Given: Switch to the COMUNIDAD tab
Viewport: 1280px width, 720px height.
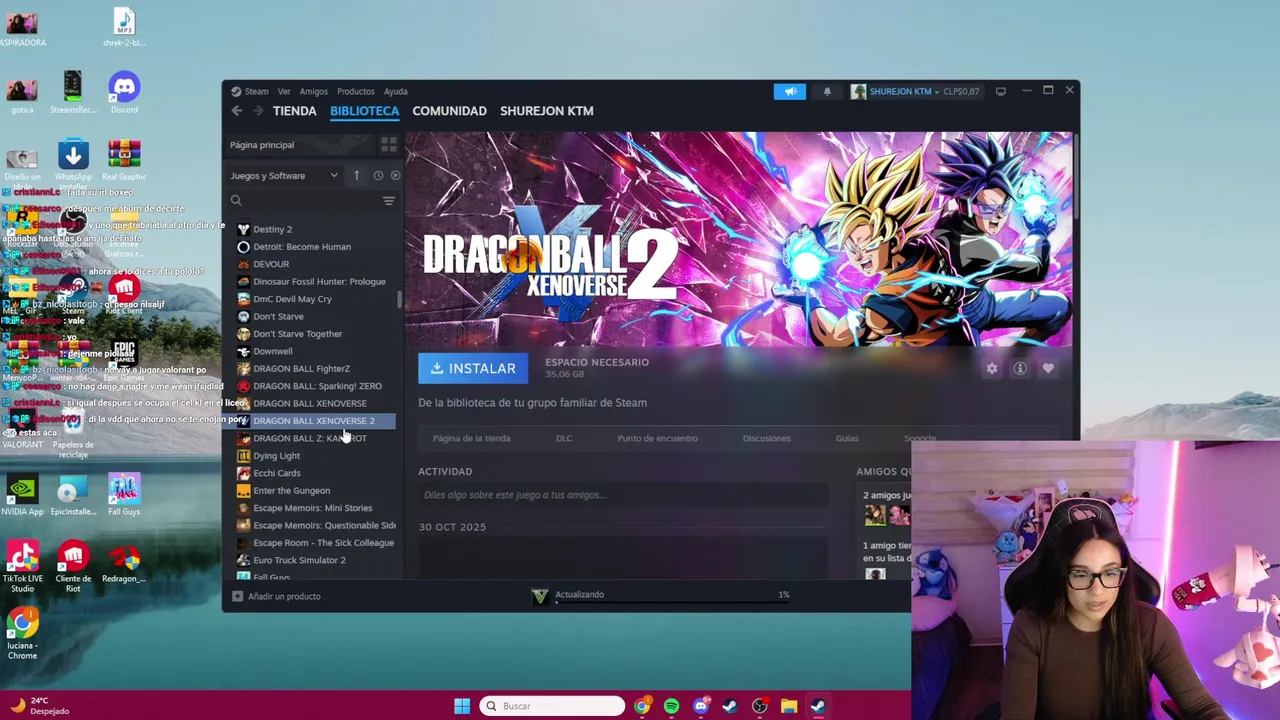Looking at the screenshot, I should (x=449, y=111).
